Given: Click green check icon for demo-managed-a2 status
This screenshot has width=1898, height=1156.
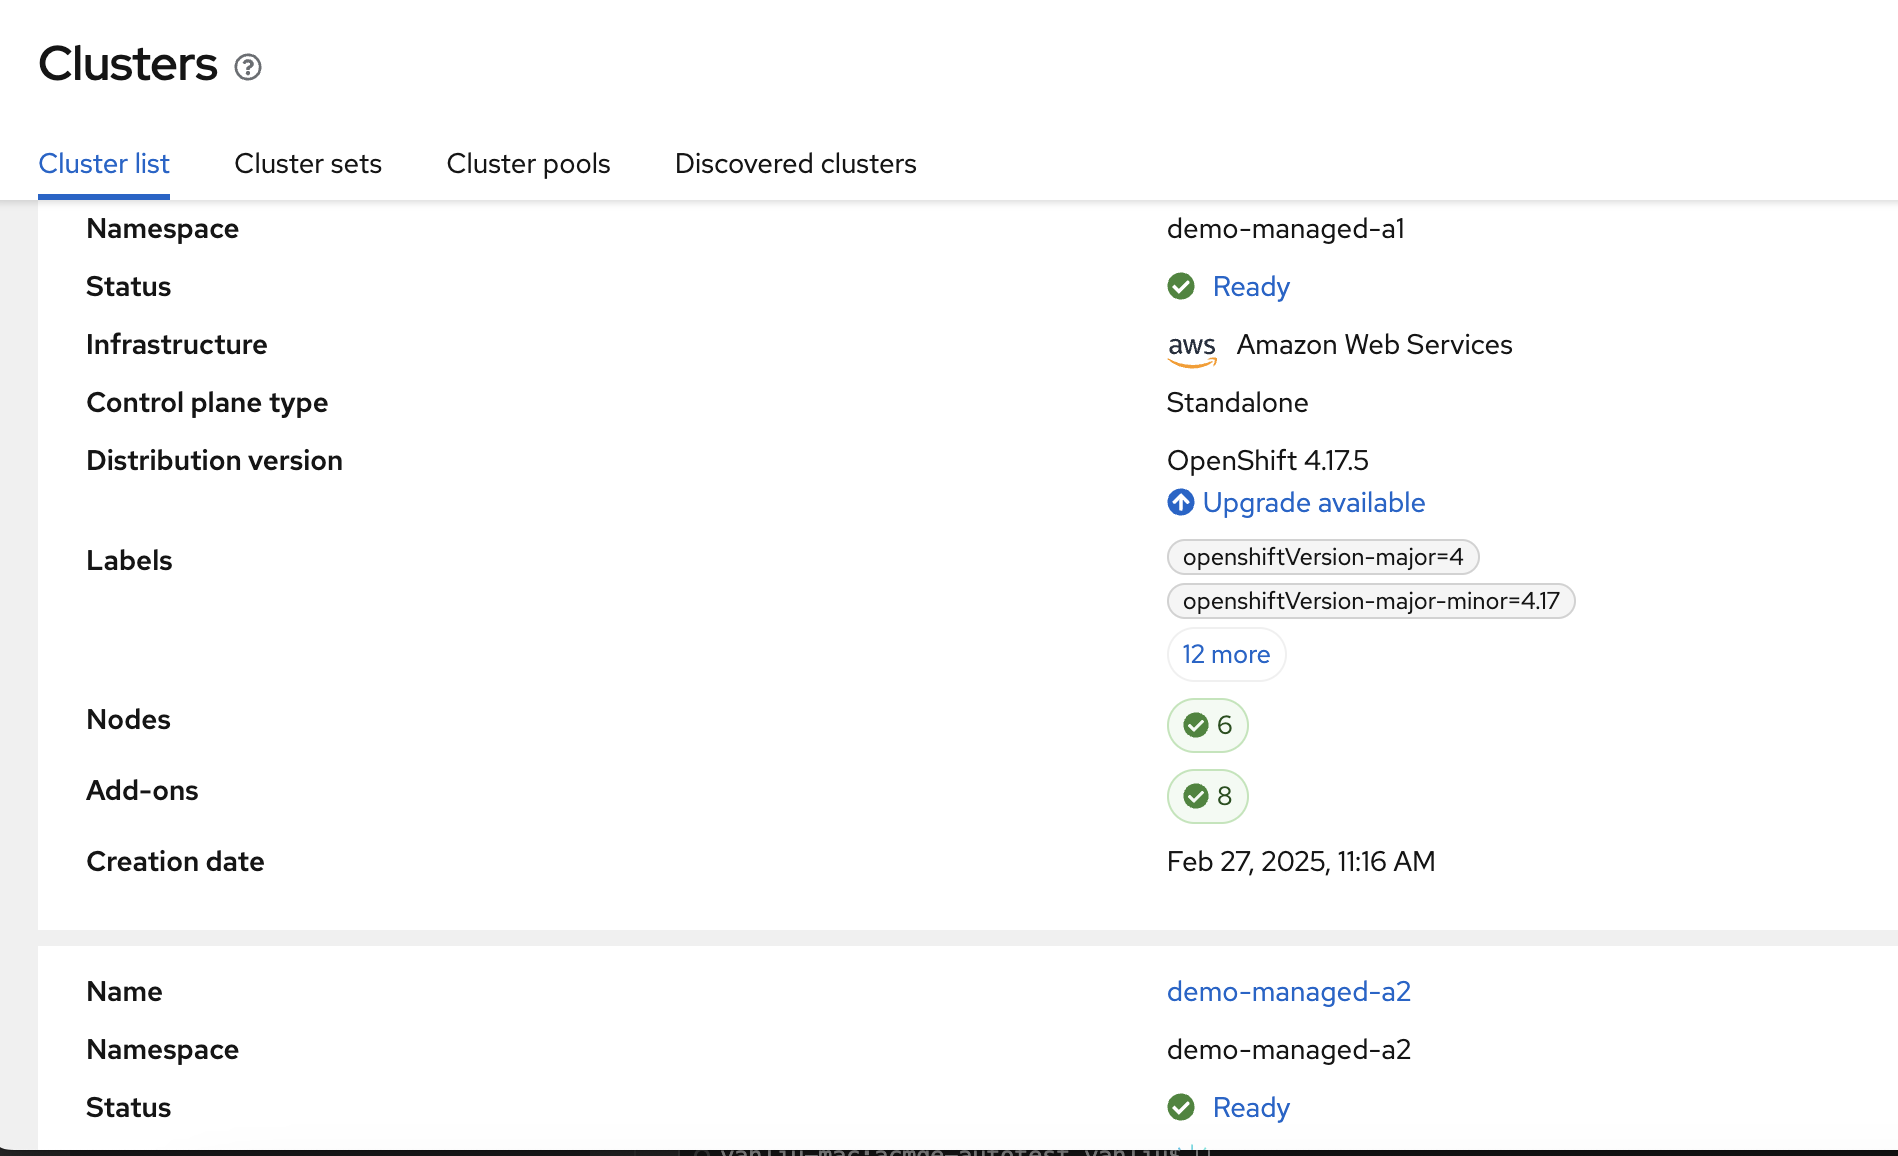Looking at the screenshot, I should coord(1181,1108).
